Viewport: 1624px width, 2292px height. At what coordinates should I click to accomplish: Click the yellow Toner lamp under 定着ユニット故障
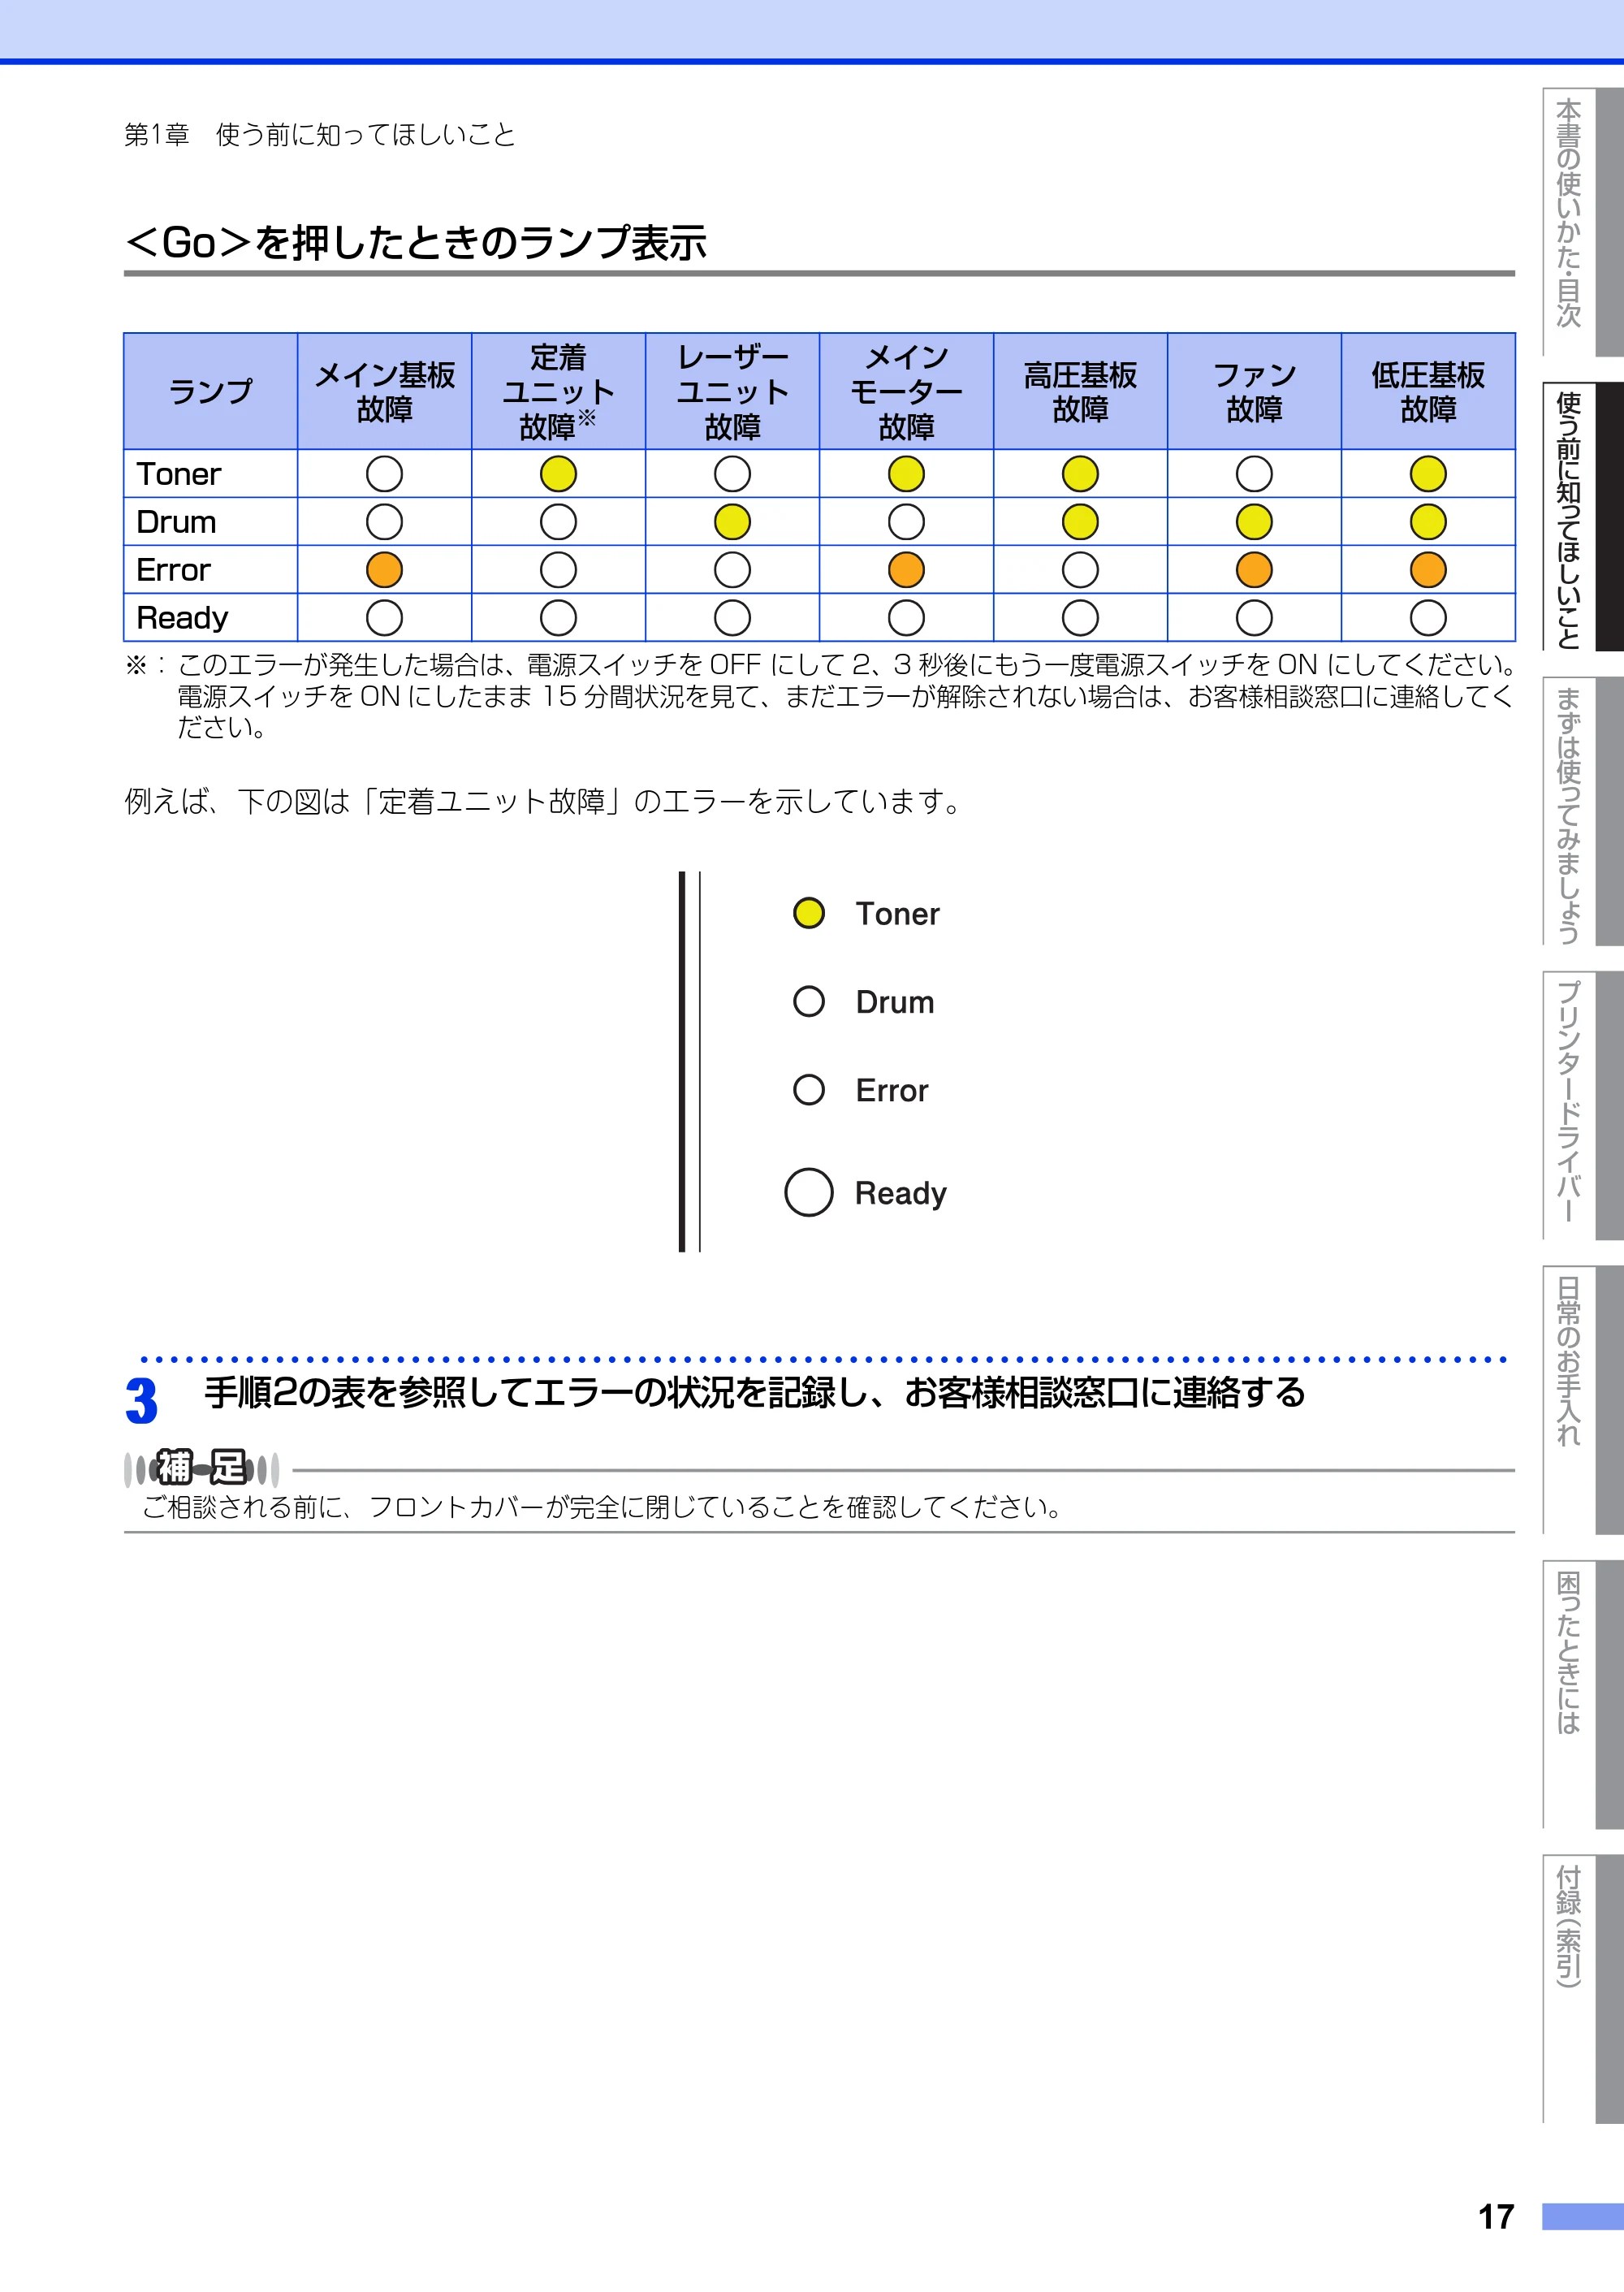pyautogui.click(x=558, y=474)
